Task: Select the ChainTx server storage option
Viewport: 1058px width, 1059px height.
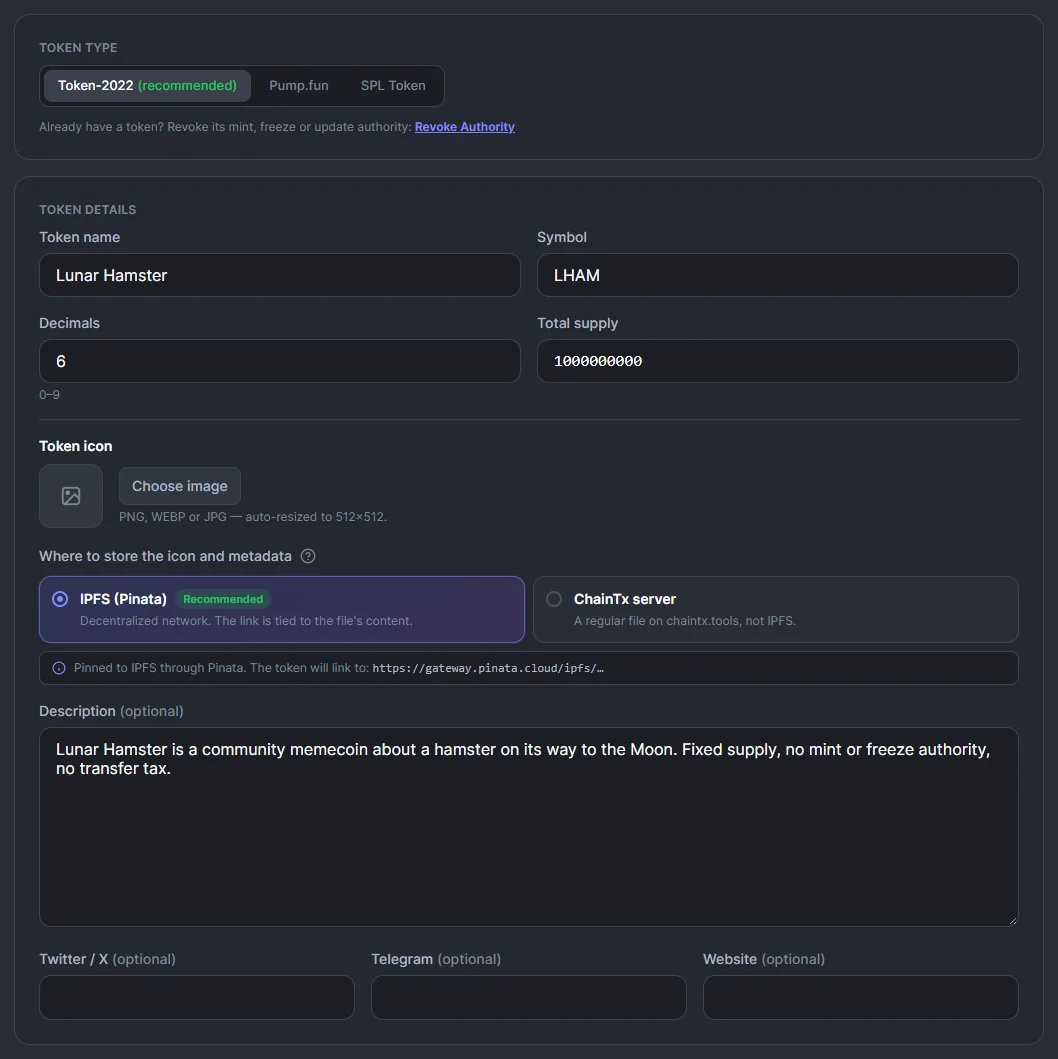Action: (776, 609)
